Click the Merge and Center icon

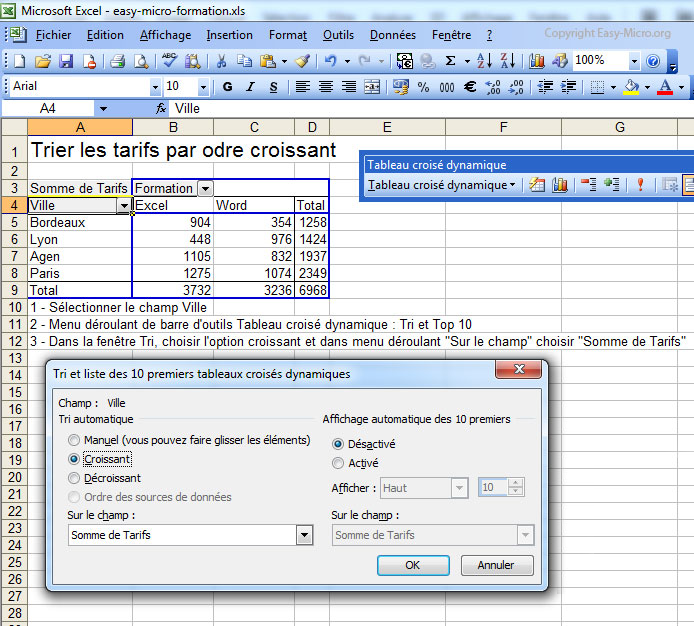click(x=372, y=87)
